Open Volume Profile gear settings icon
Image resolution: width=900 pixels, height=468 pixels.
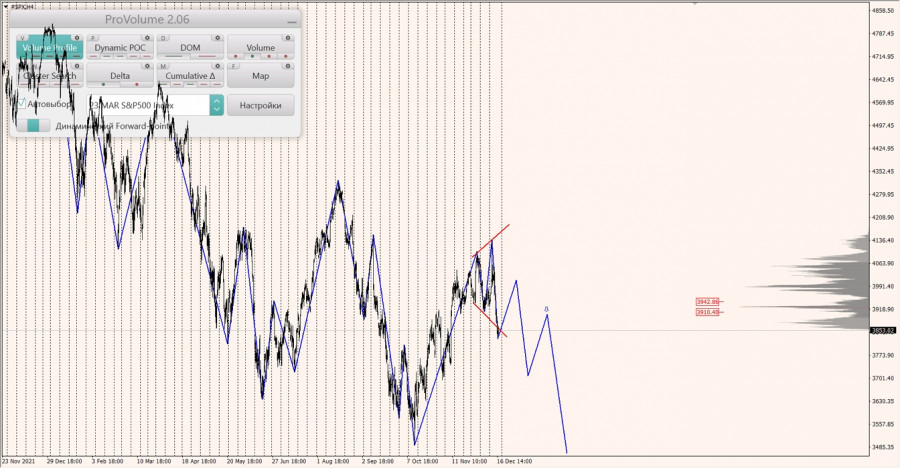[79, 38]
